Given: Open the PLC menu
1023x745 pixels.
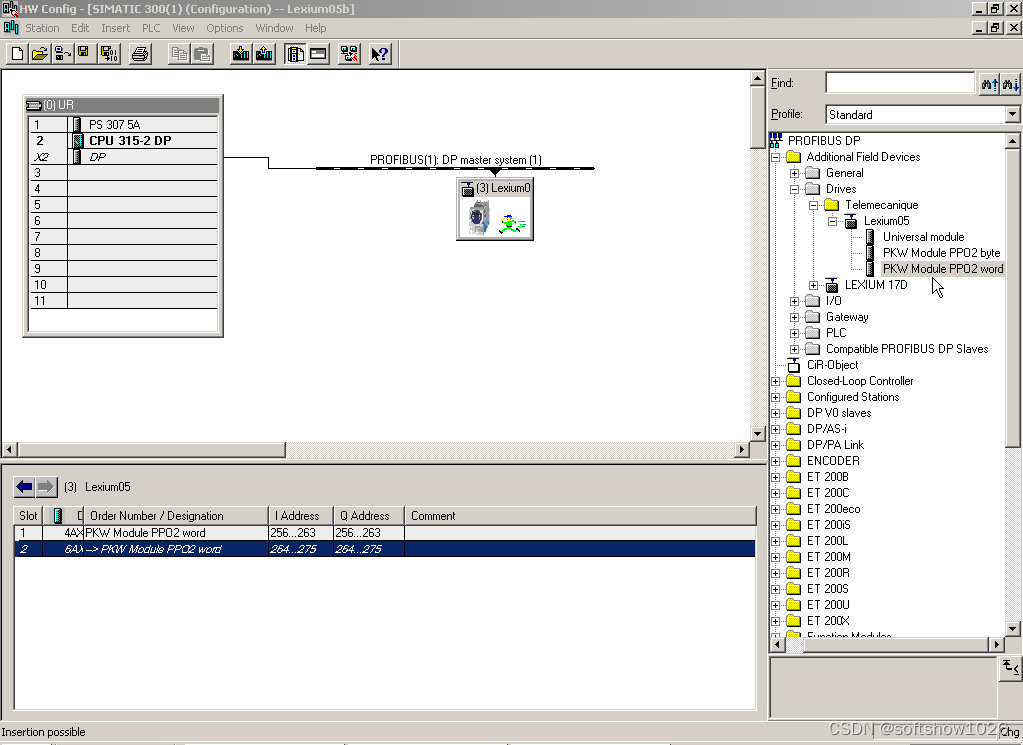Looking at the screenshot, I should [x=151, y=28].
